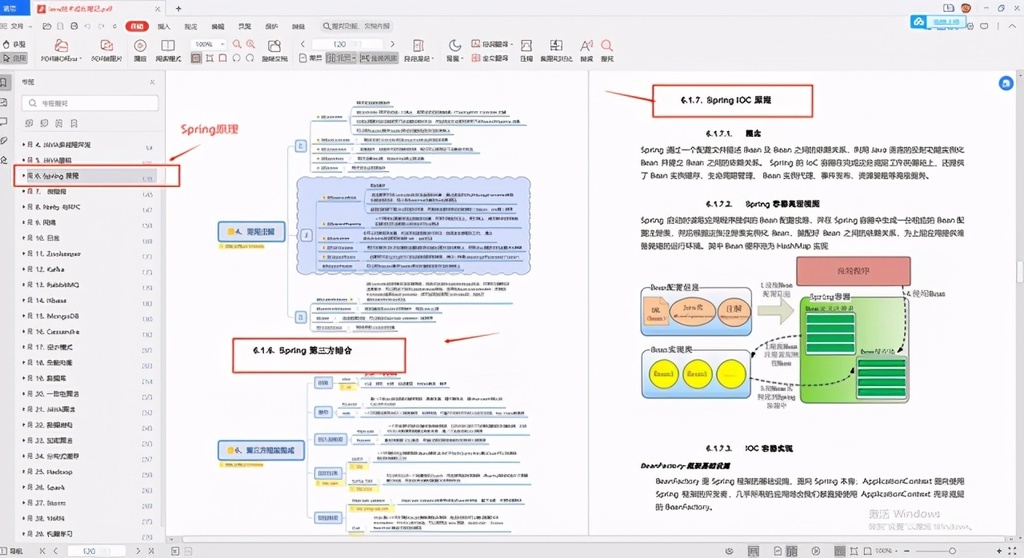
Task: Expand chapter 25 Hadoop bookmark arrow
Action: 24,471
